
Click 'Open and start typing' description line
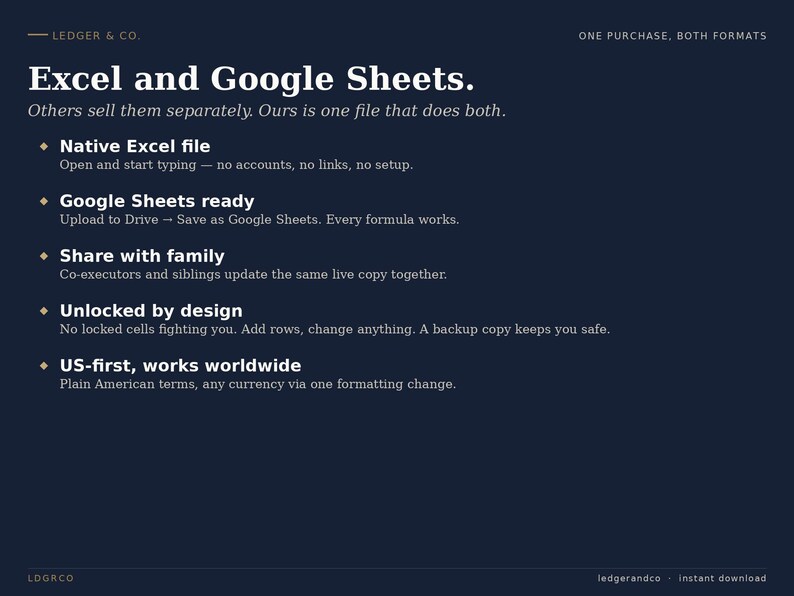coord(236,165)
